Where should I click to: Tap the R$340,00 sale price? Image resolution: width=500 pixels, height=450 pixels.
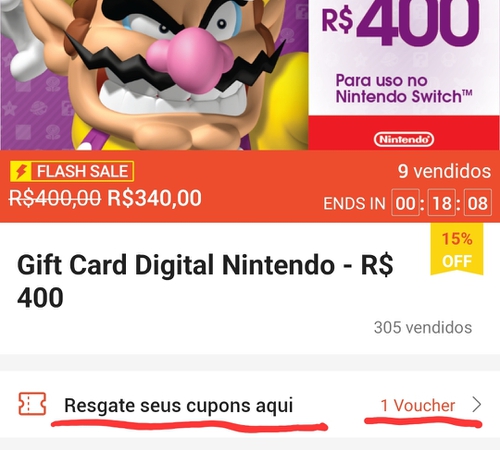[154, 198]
